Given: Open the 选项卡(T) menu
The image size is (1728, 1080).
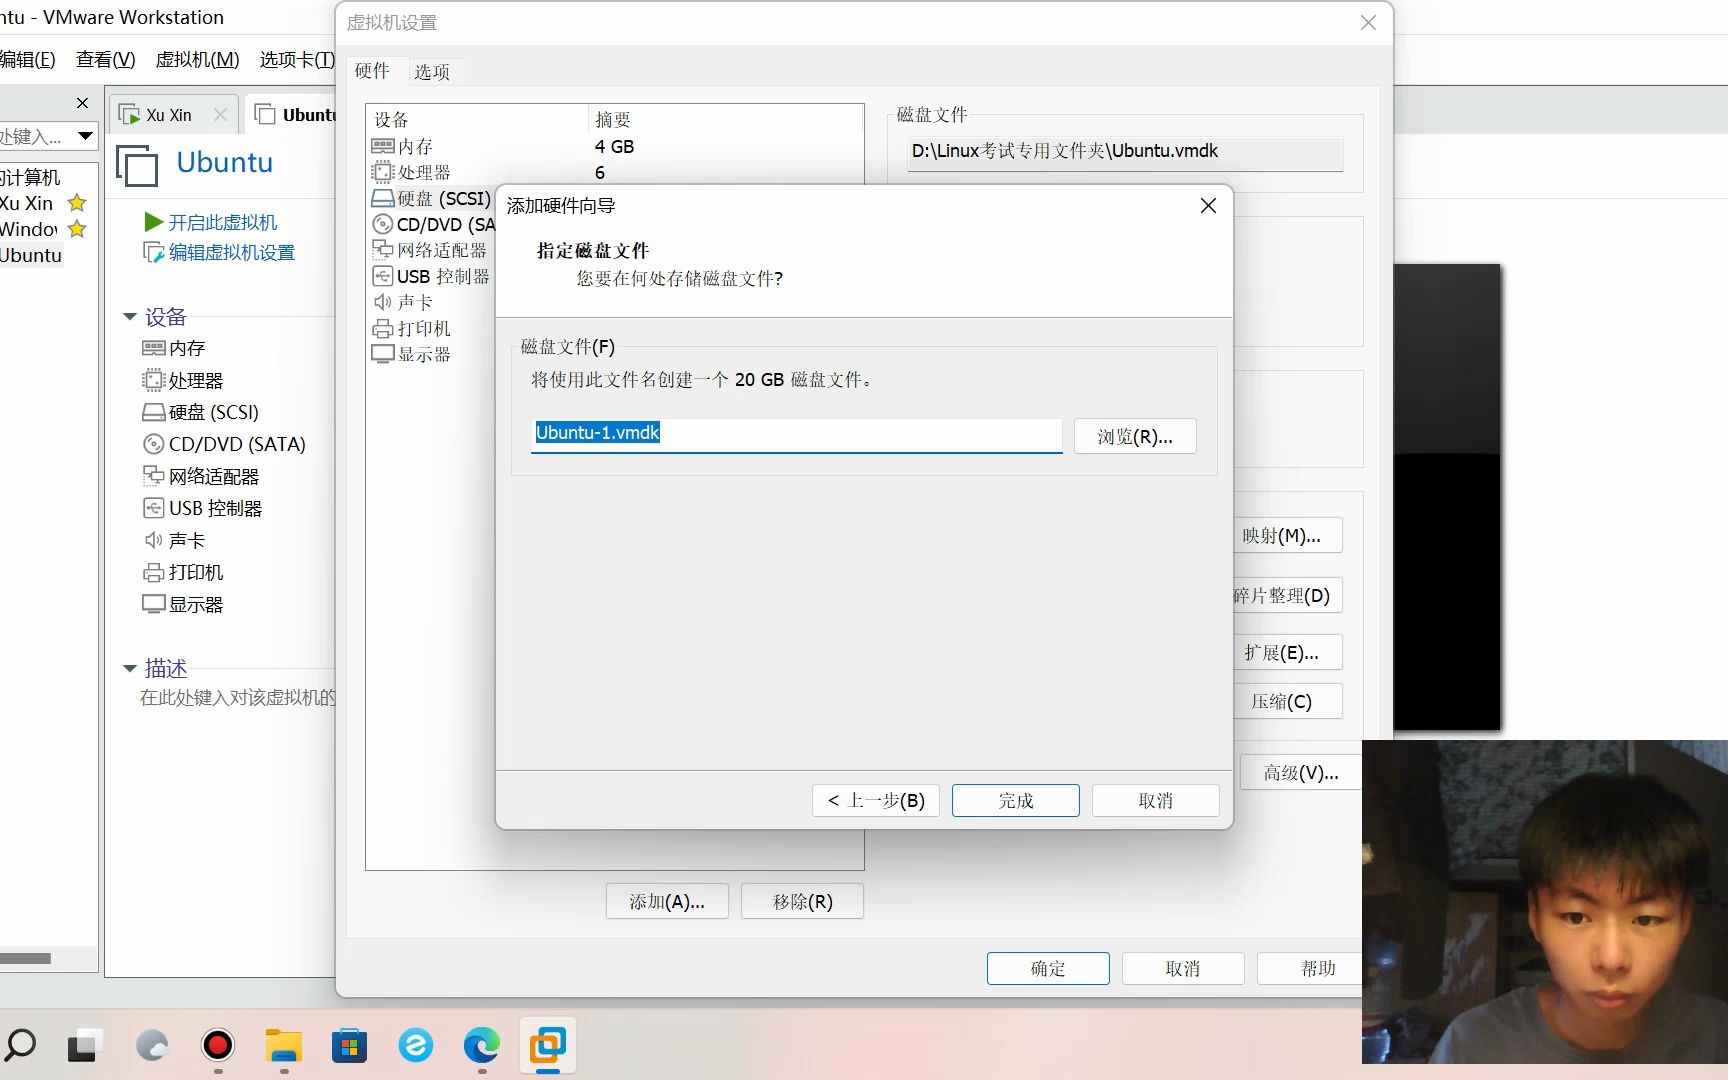Looking at the screenshot, I should (x=297, y=59).
